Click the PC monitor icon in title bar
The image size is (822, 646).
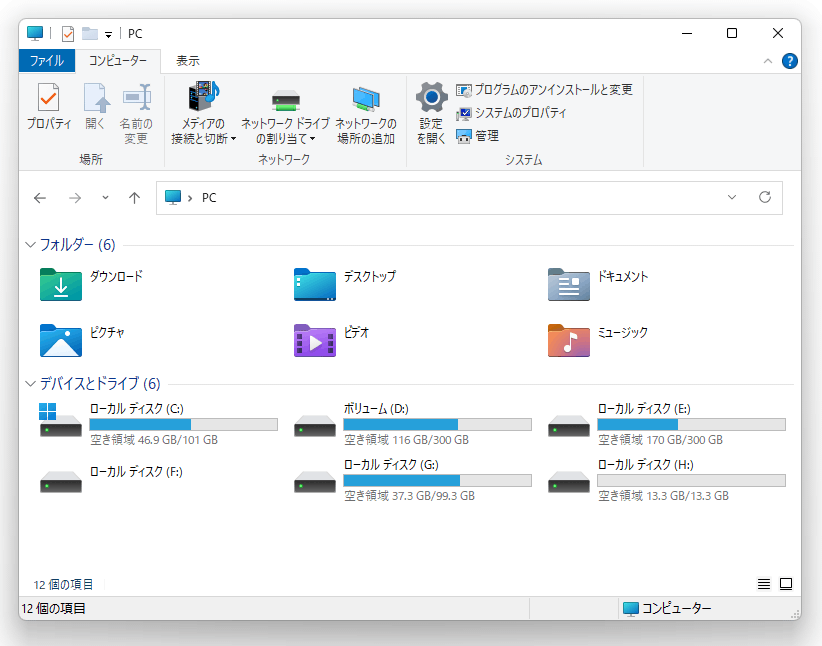(35, 33)
